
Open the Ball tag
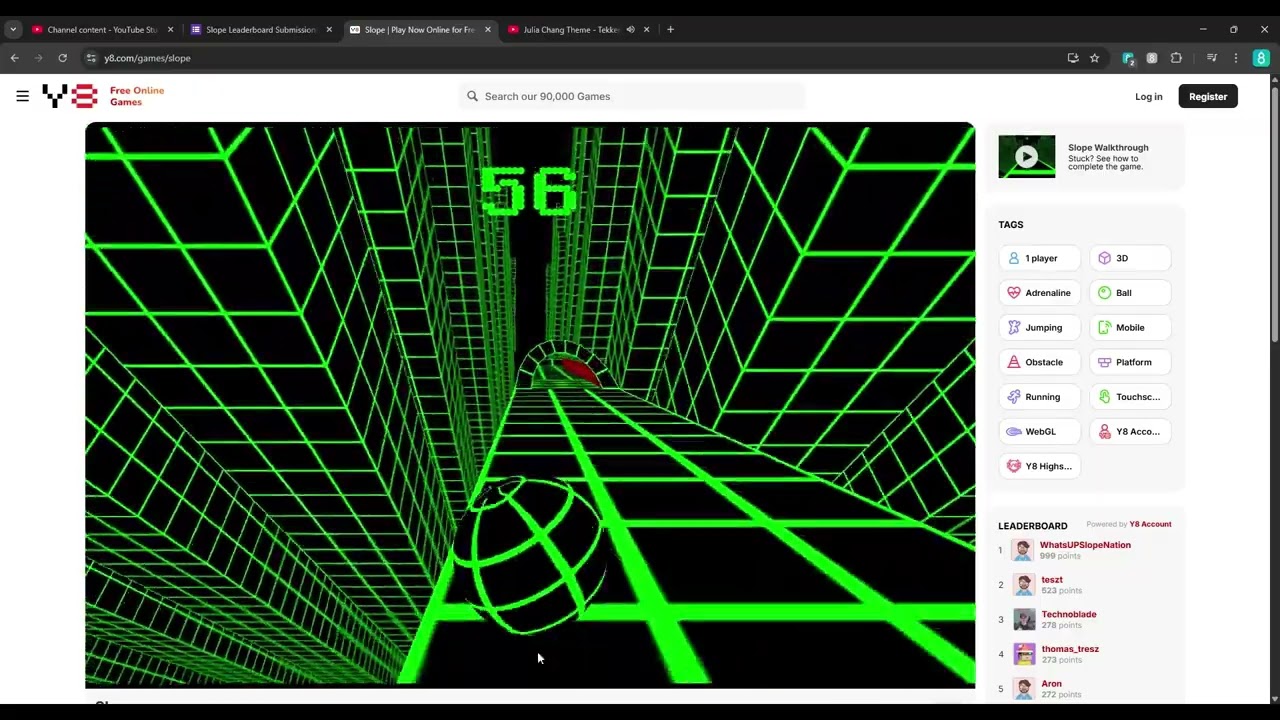click(x=1130, y=293)
